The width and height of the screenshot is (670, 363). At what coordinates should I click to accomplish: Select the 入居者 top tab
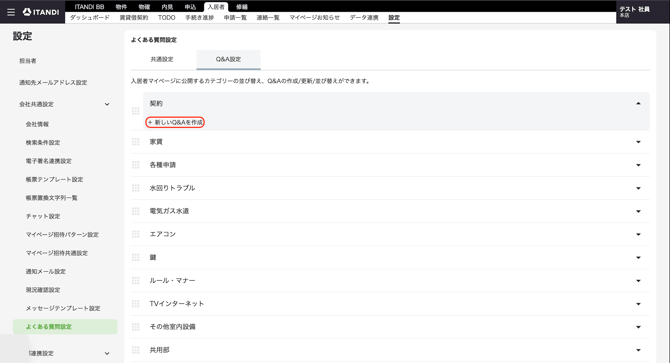(x=216, y=7)
